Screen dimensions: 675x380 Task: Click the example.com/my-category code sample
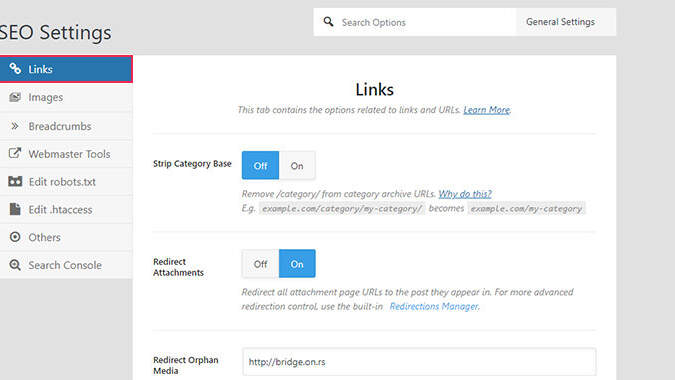coord(526,208)
